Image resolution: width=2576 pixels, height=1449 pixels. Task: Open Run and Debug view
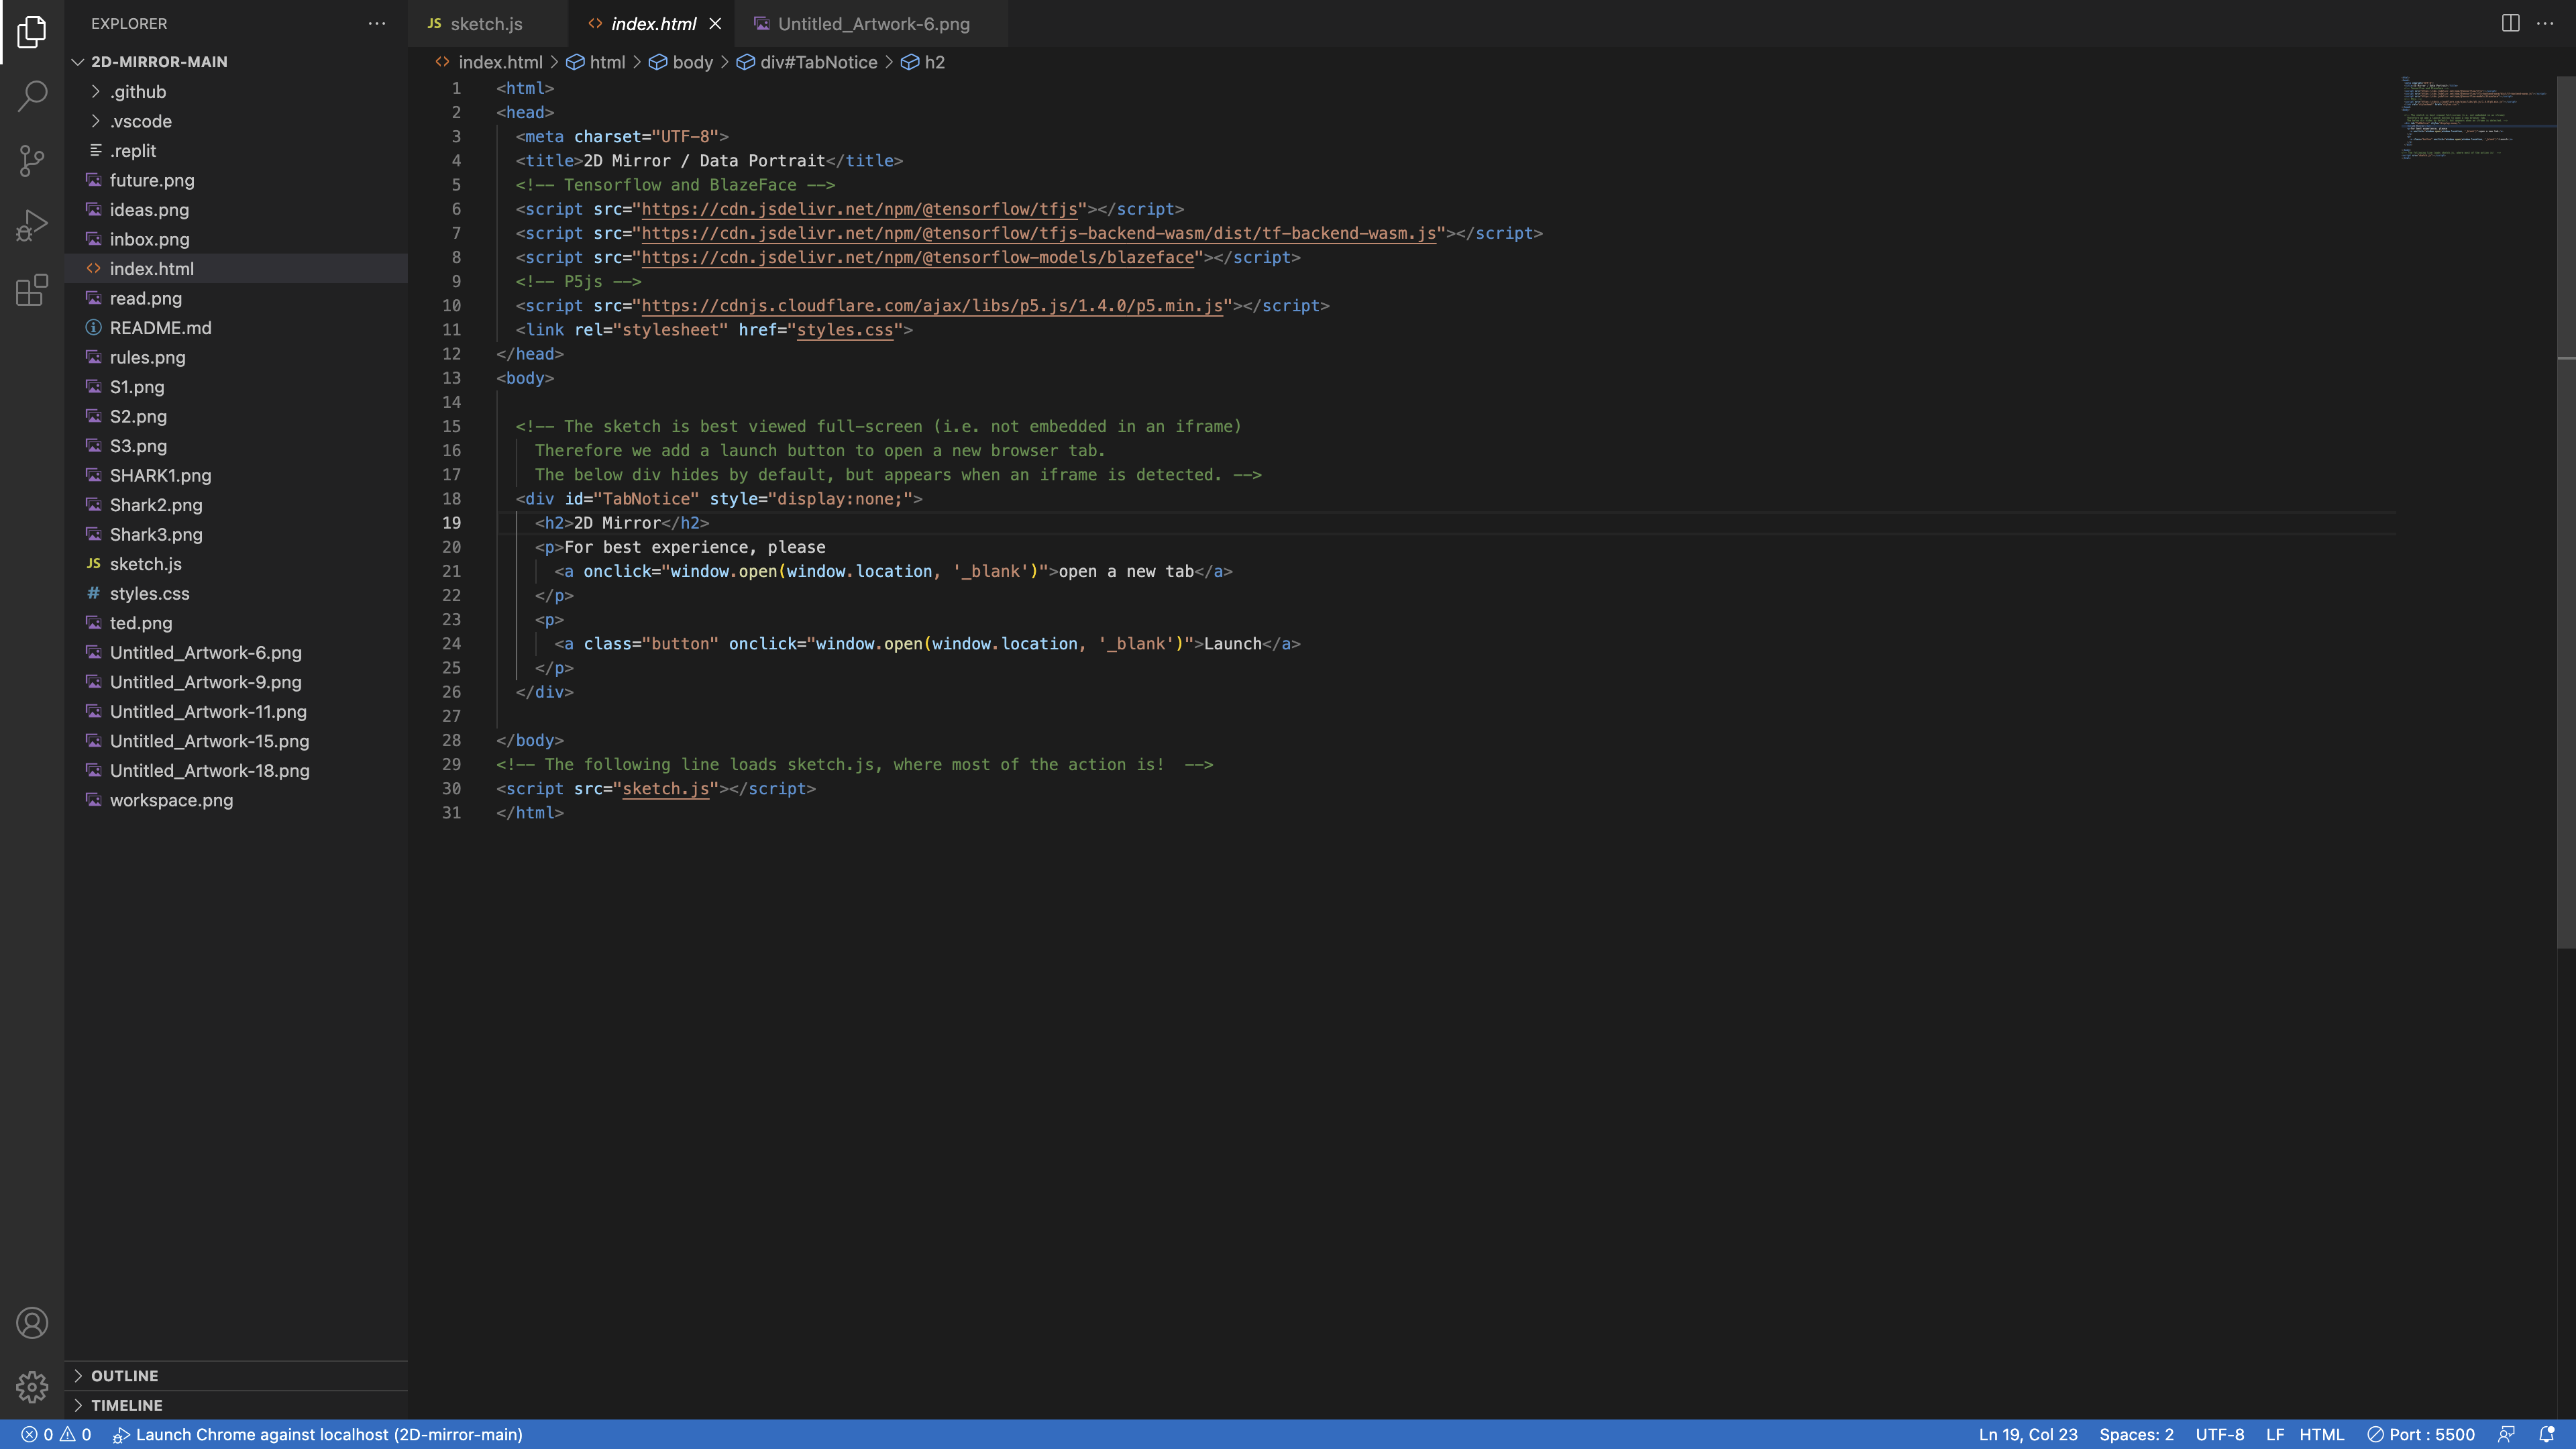tap(32, 225)
